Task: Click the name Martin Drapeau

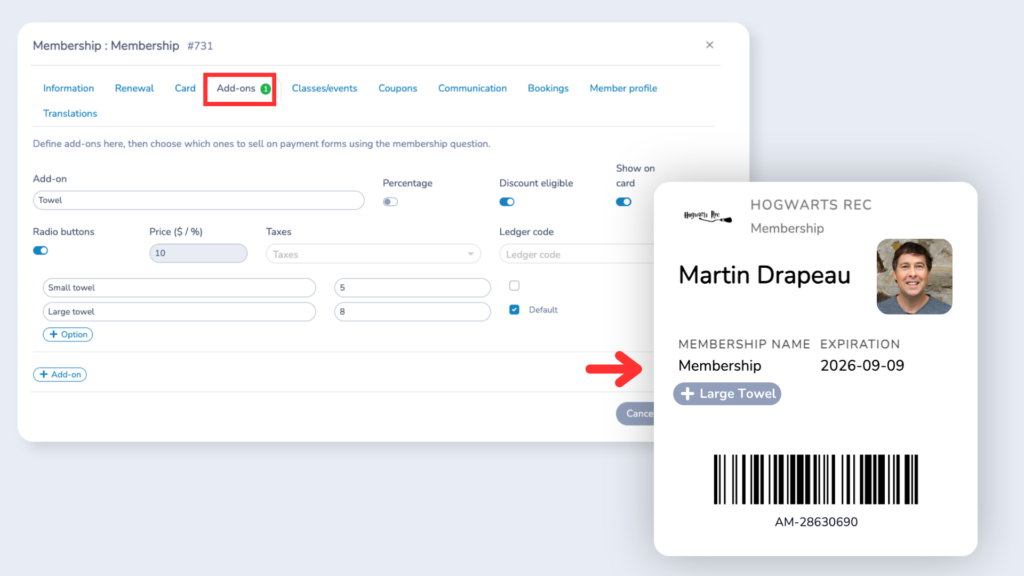Action: (764, 276)
